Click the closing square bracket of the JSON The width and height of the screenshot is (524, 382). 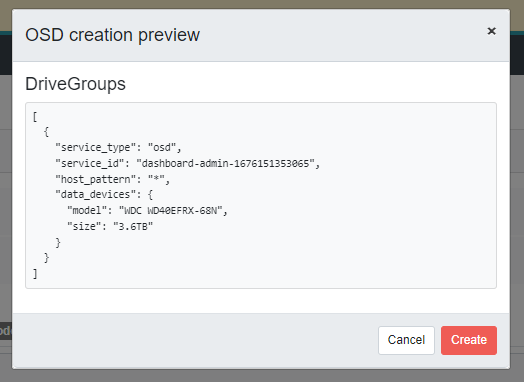[x=35, y=274]
